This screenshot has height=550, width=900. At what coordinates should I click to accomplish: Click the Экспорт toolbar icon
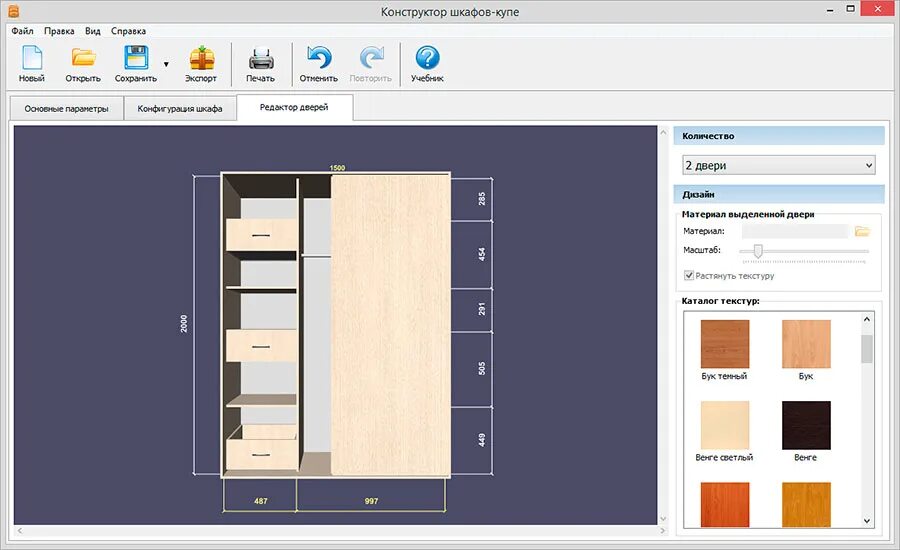pyautogui.click(x=201, y=58)
